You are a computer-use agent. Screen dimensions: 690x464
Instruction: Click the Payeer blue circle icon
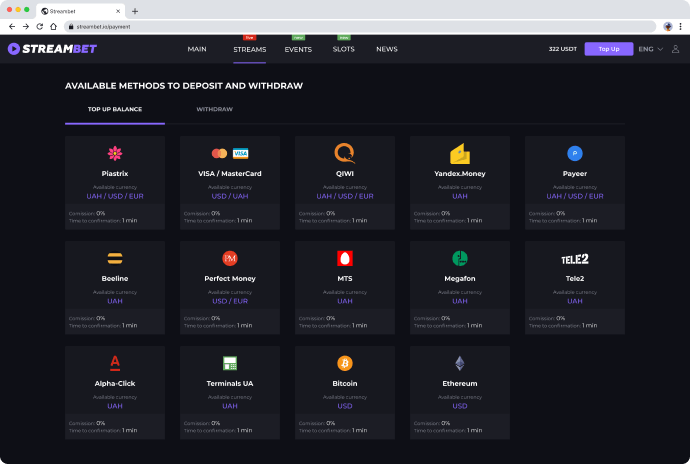pos(575,153)
